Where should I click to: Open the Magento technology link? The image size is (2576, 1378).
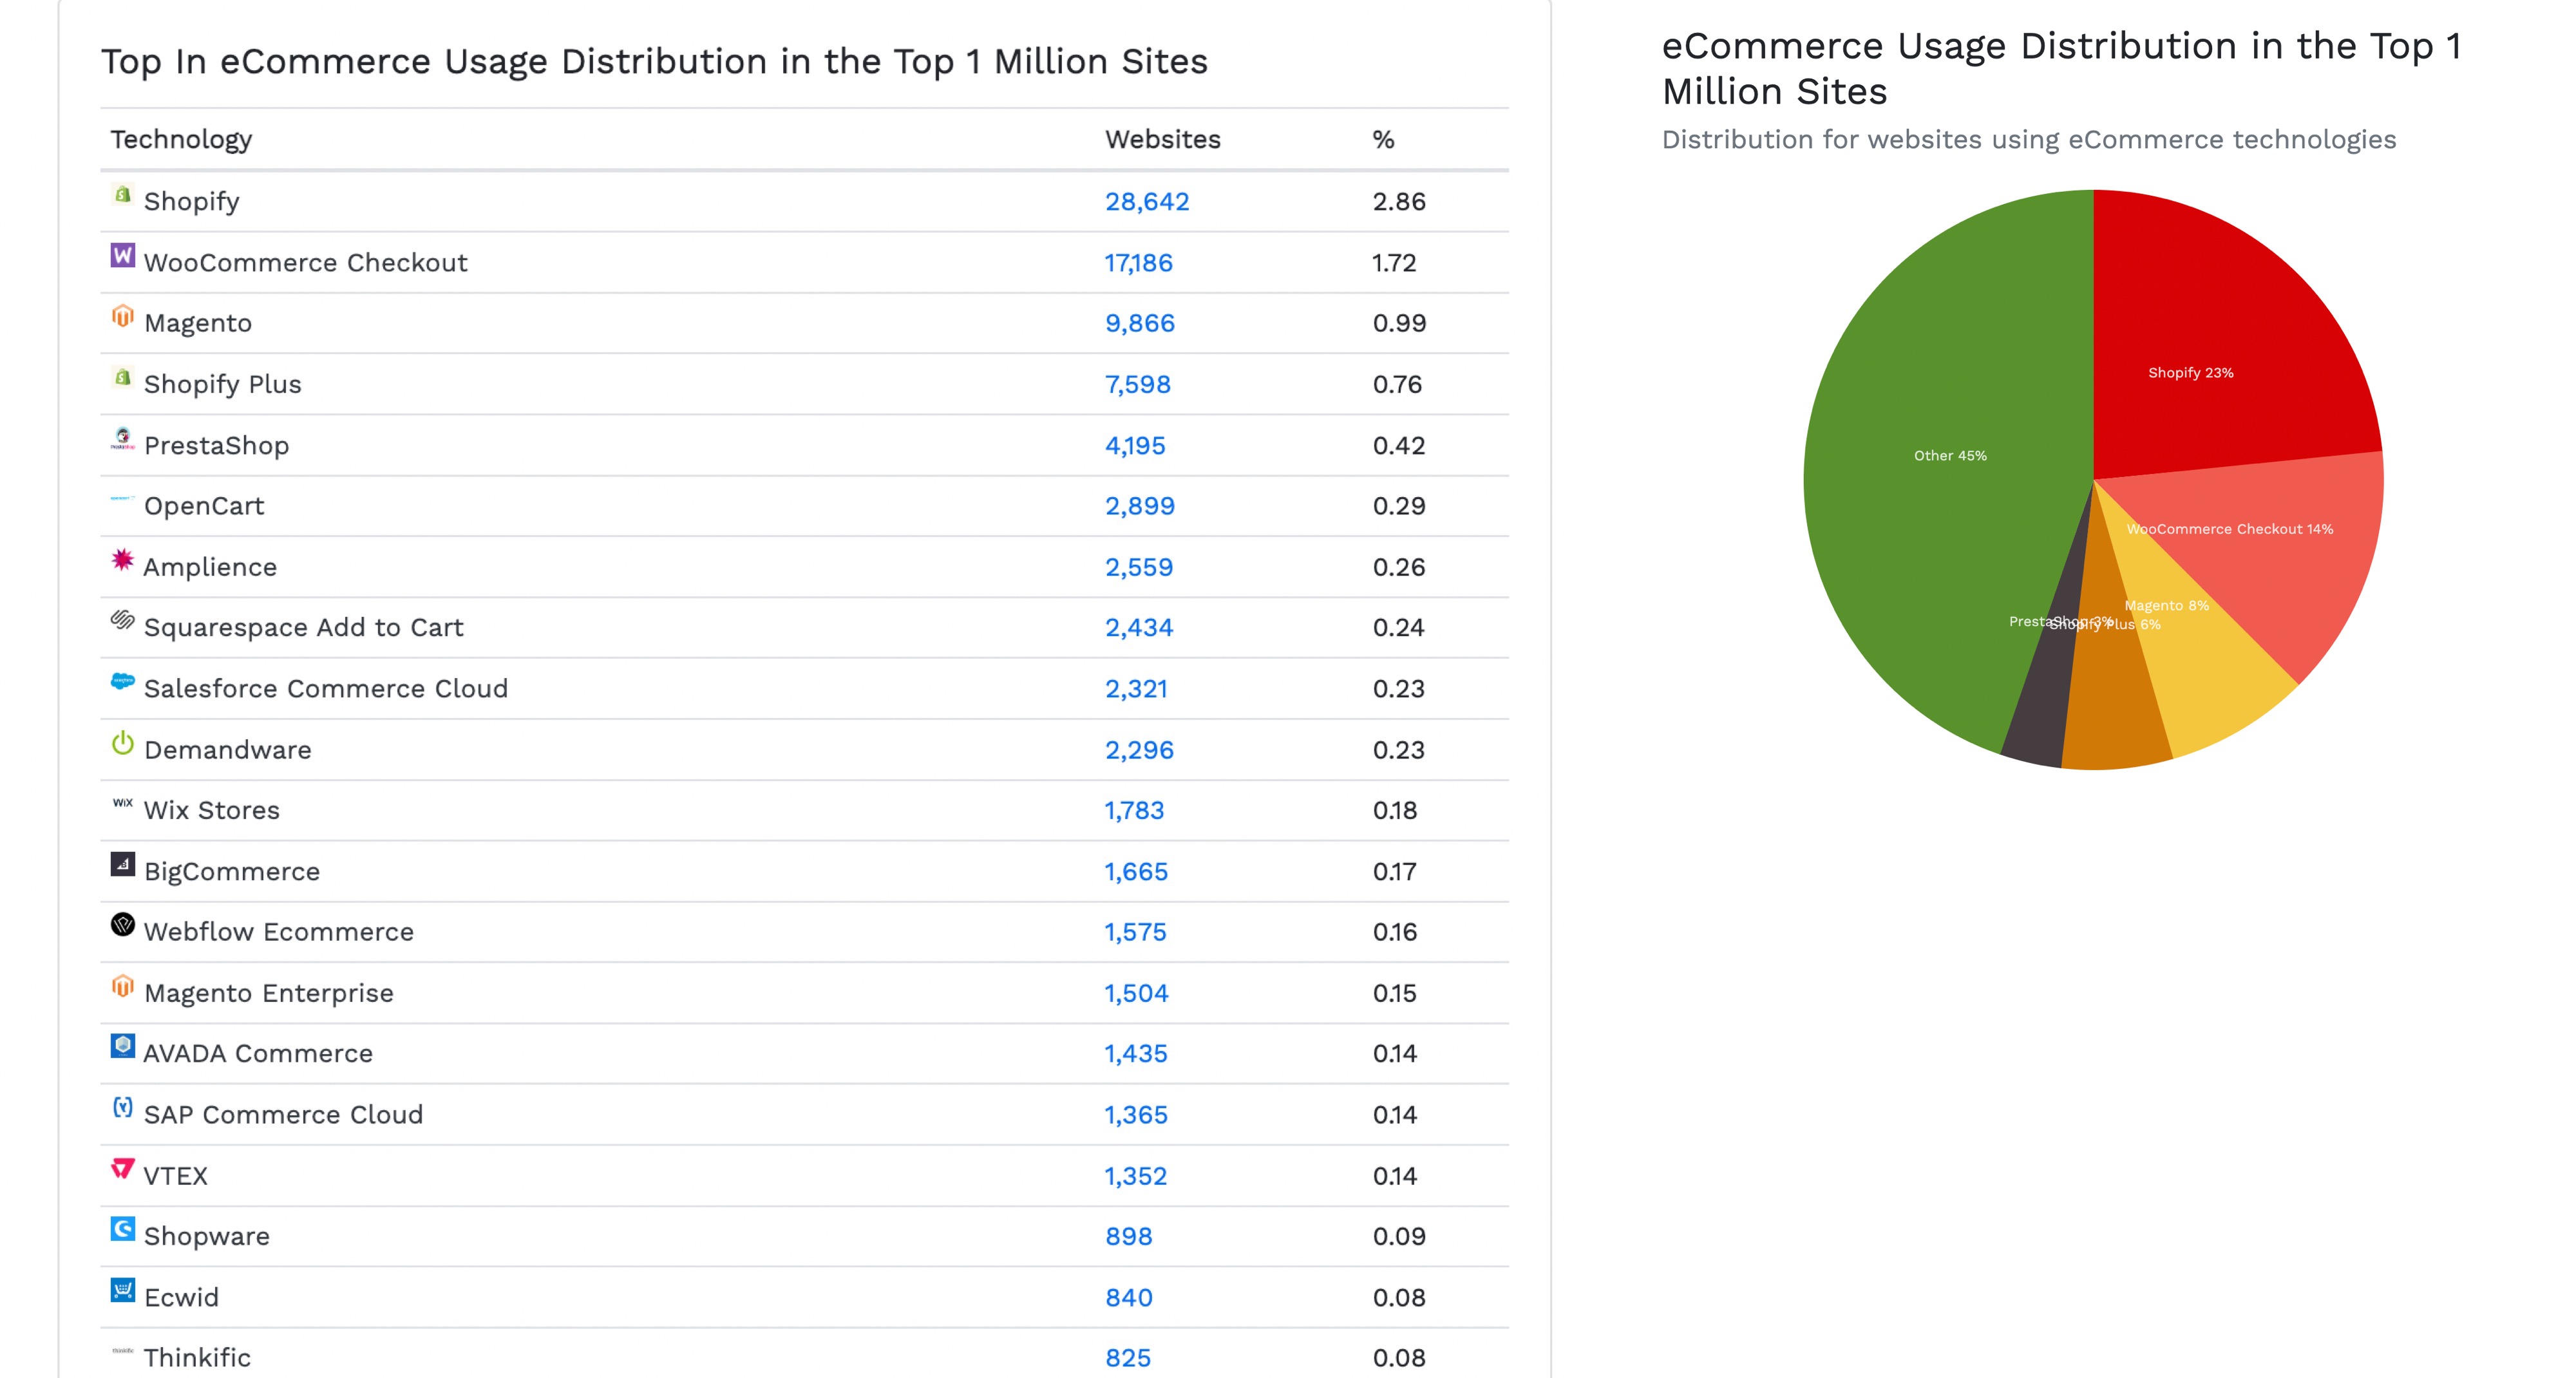pyautogui.click(x=198, y=324)
